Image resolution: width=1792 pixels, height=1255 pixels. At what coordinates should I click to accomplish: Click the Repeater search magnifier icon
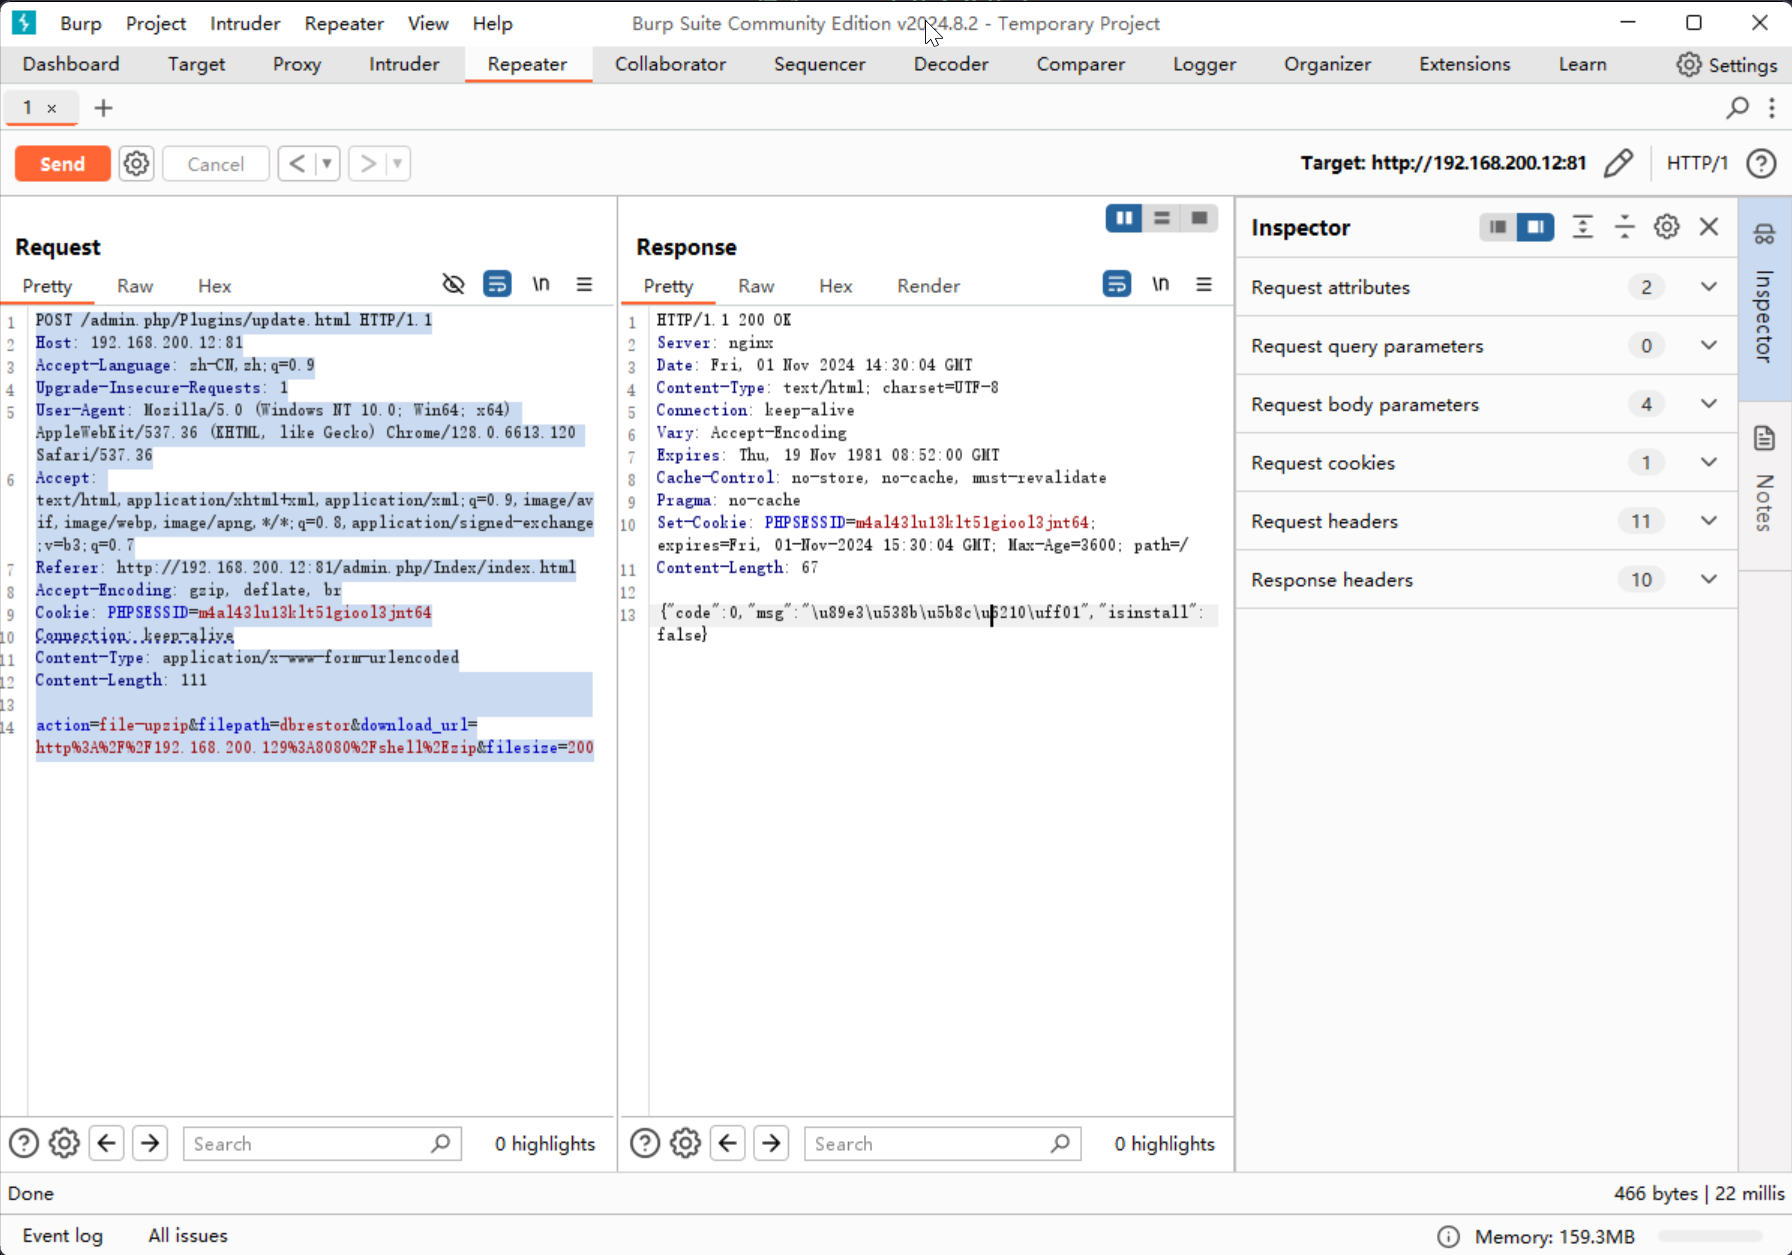[1738, 107]
